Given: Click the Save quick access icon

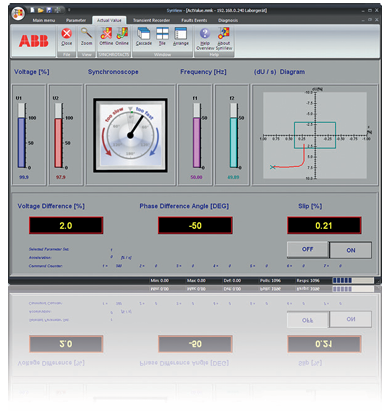Looking at the screenshot, I should coord(49,10).
